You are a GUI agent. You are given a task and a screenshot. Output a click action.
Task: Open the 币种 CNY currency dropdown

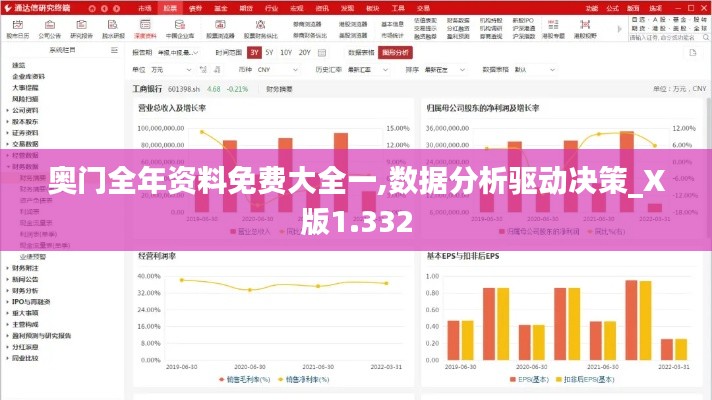coord(278,69)
